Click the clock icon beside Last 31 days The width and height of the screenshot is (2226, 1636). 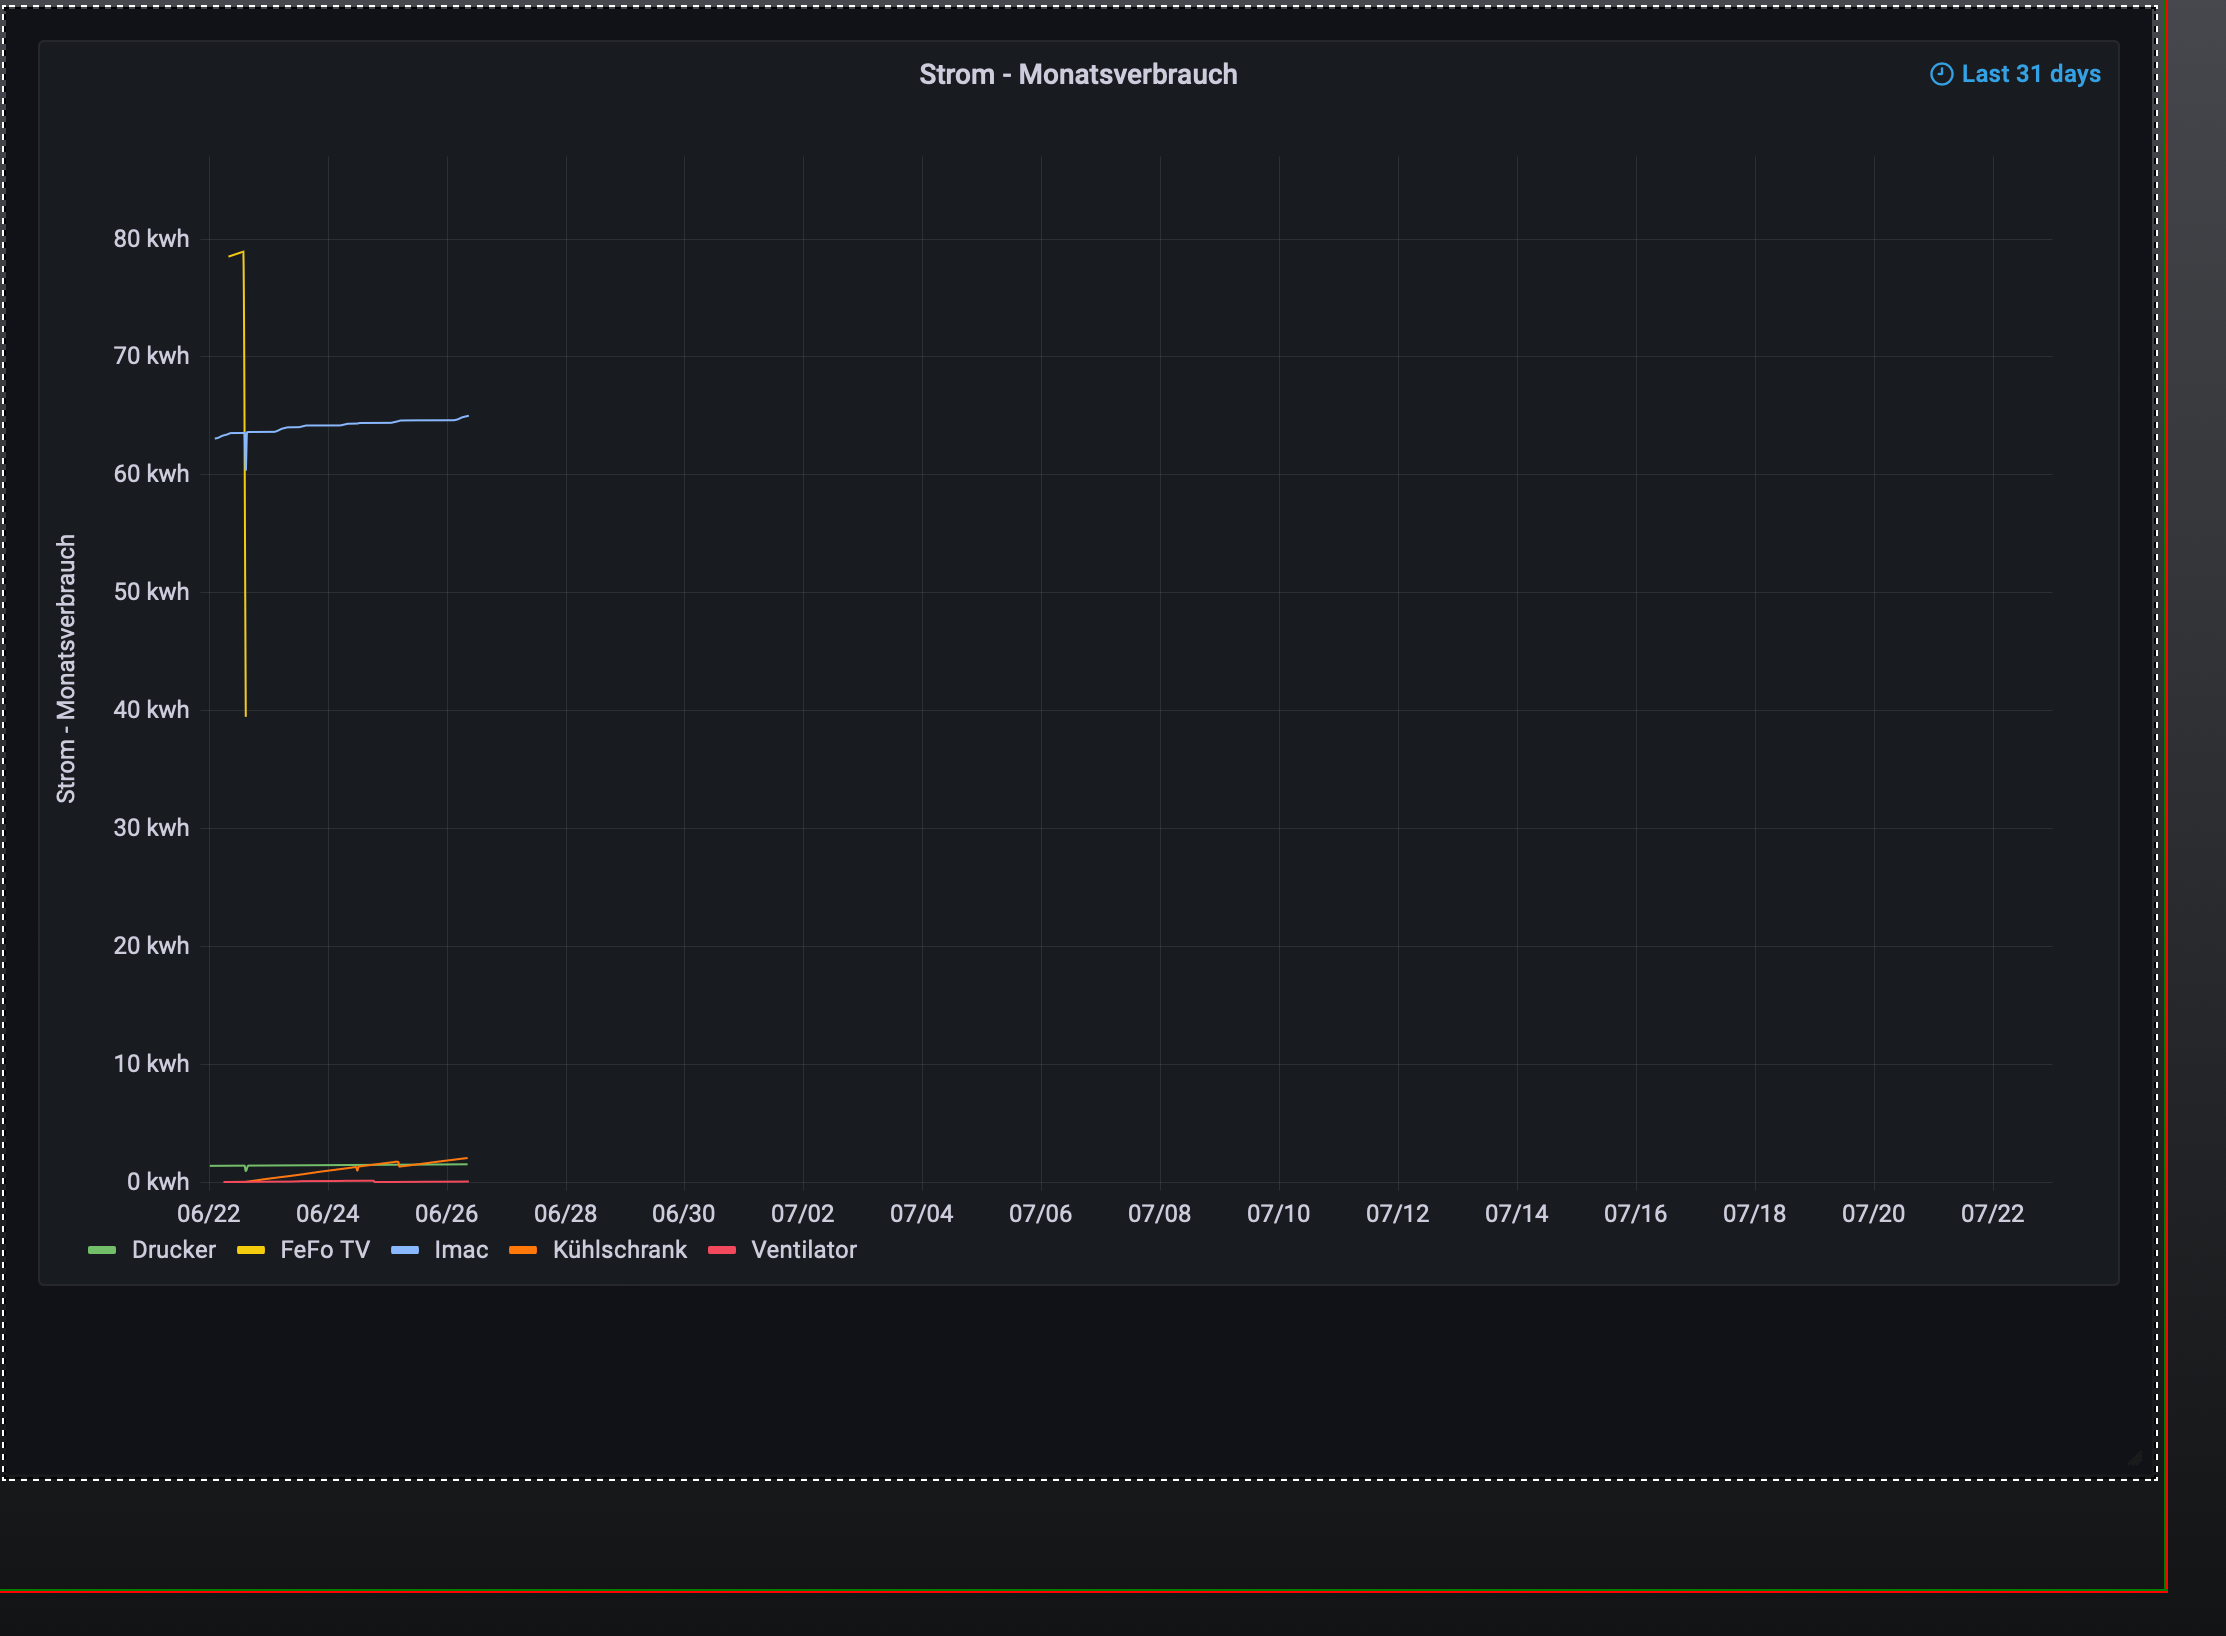[1940, 75]
